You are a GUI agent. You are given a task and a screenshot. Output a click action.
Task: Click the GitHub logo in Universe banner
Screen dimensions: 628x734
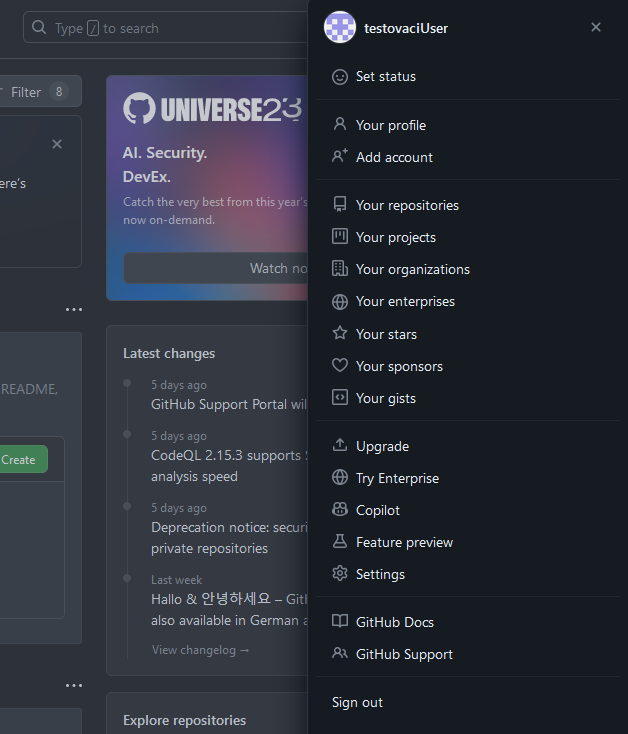[x=139, y=108]
